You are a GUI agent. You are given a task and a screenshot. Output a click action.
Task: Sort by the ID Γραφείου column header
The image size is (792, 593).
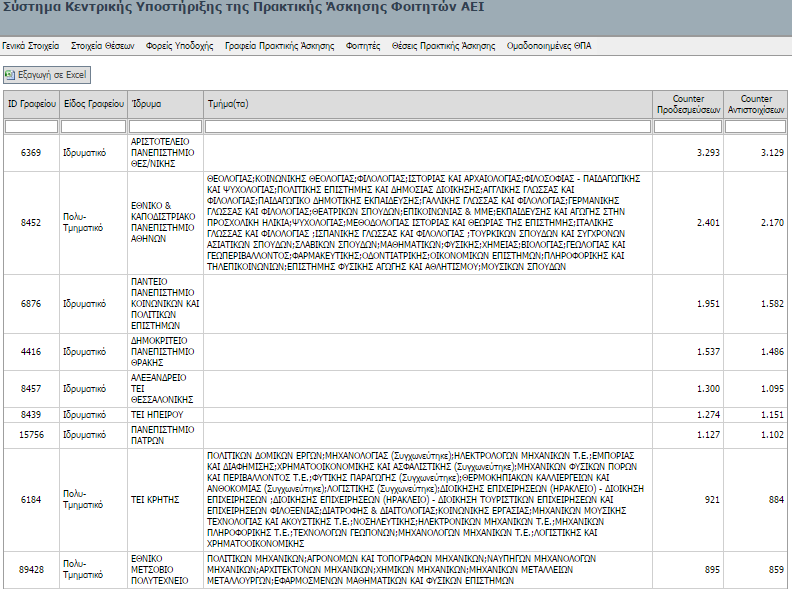pos(31,104)
